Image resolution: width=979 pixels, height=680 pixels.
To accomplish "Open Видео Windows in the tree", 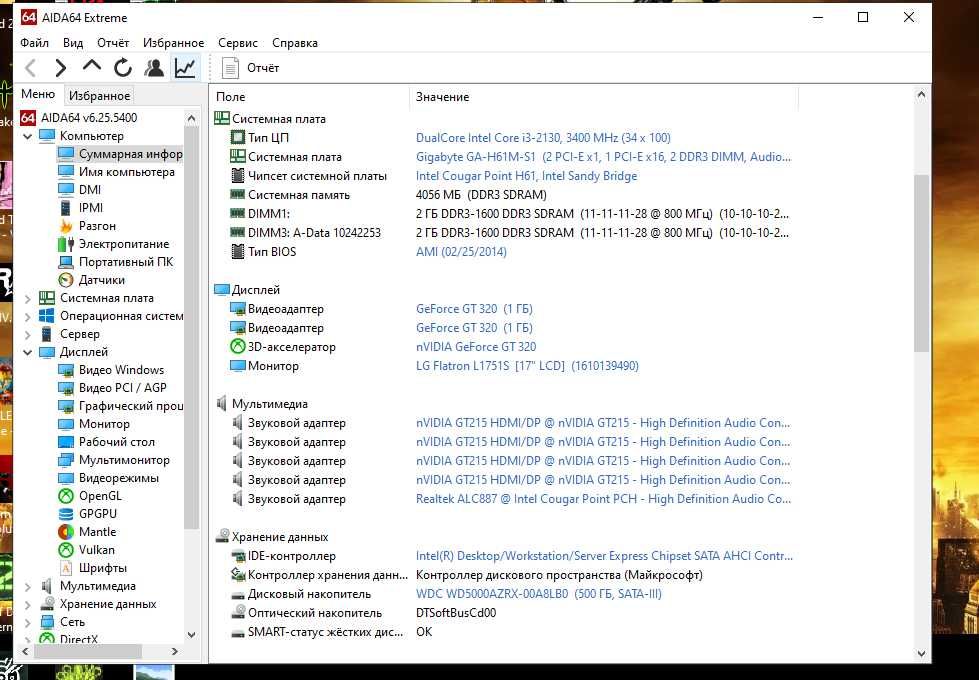I will click(x=121, y=370).
